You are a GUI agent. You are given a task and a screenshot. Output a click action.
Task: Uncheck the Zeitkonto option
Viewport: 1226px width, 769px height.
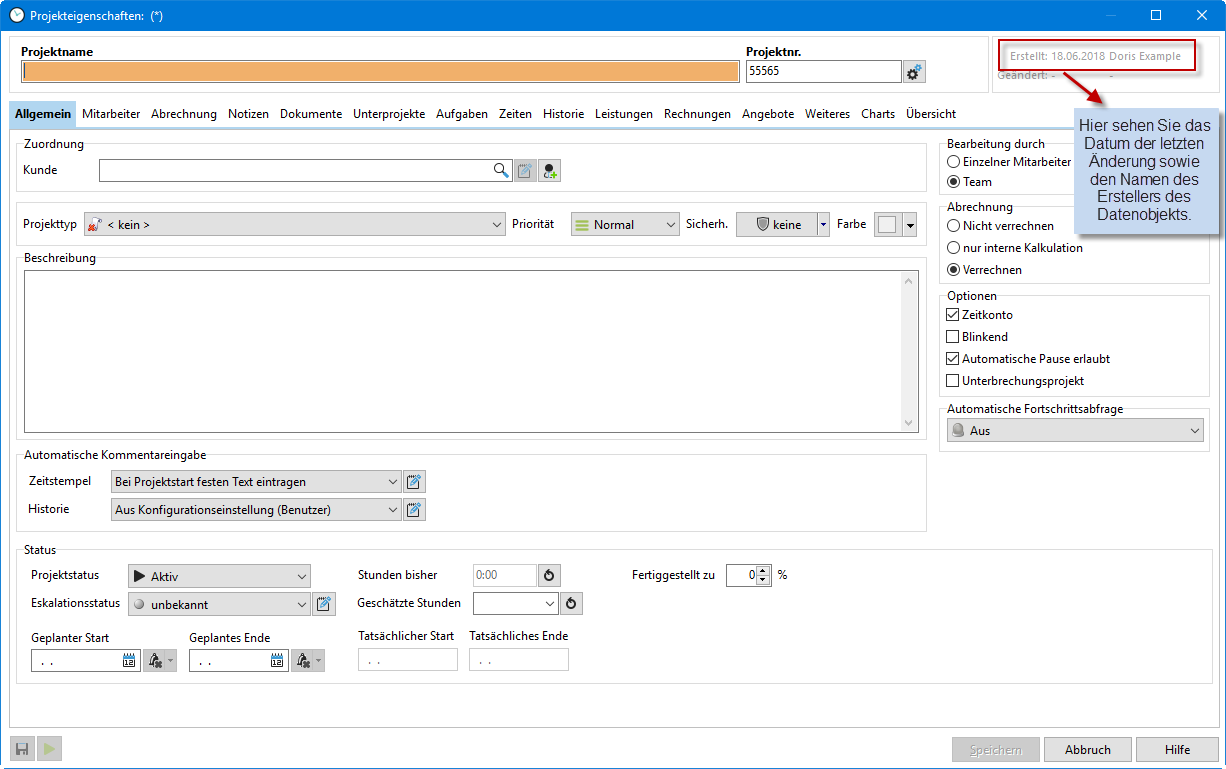click(x=953, y=315)
